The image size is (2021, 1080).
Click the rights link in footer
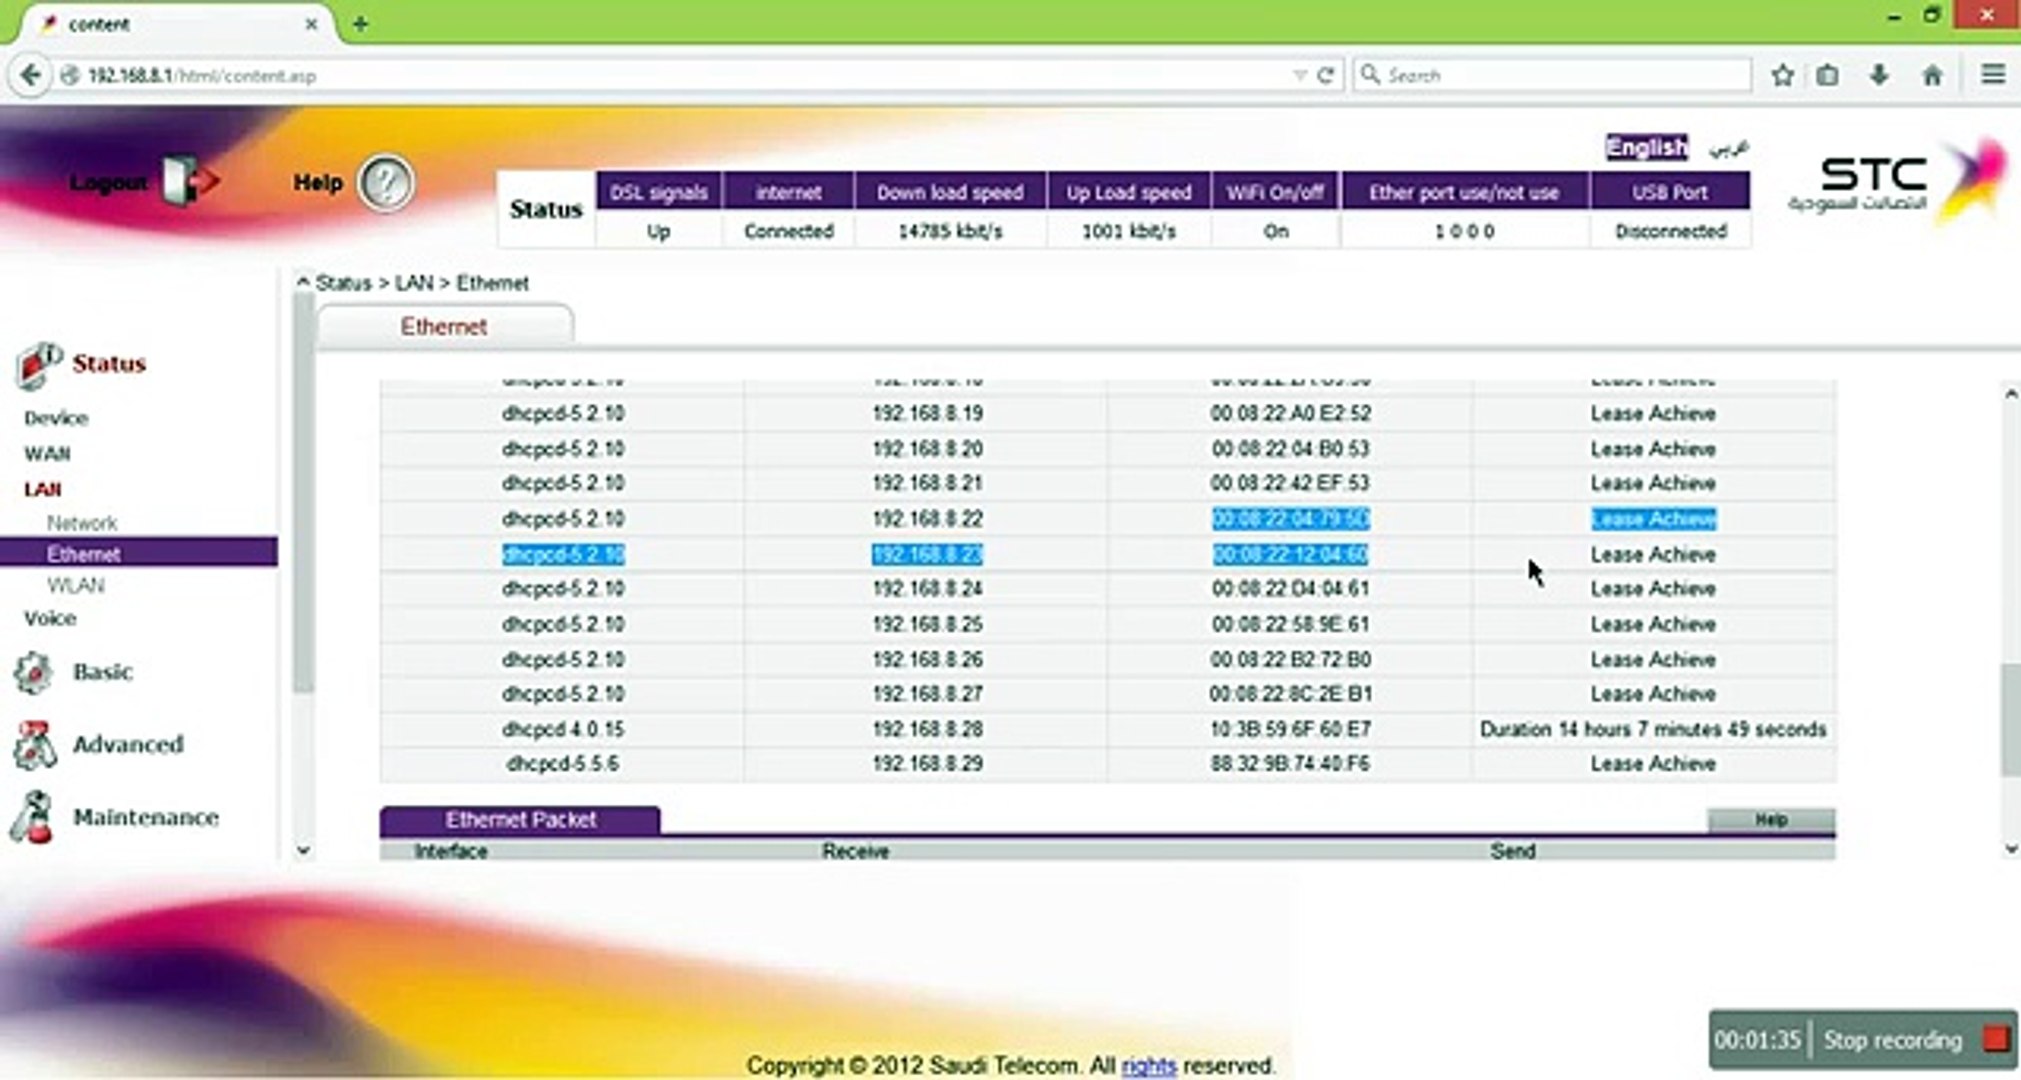1148,1066
